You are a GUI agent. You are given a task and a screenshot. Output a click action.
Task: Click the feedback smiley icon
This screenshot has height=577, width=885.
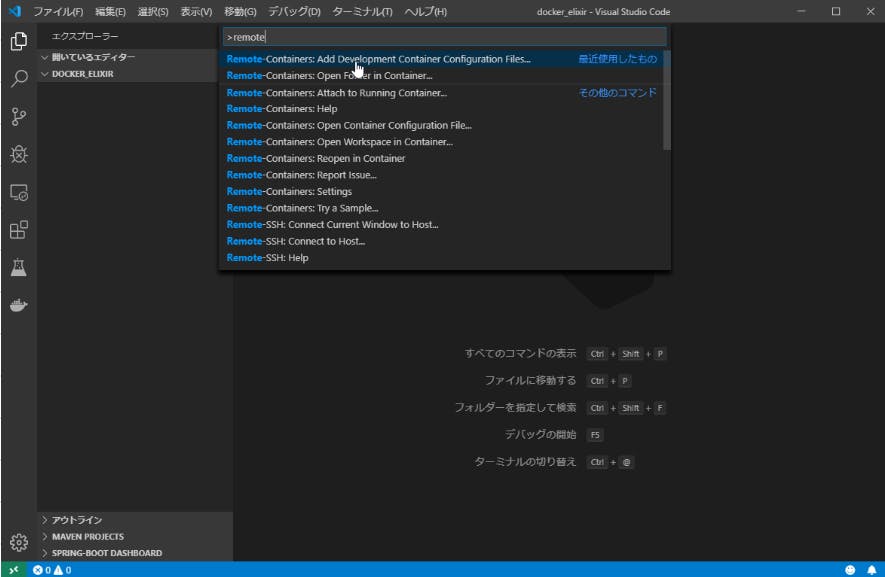[x=850, y=570]
